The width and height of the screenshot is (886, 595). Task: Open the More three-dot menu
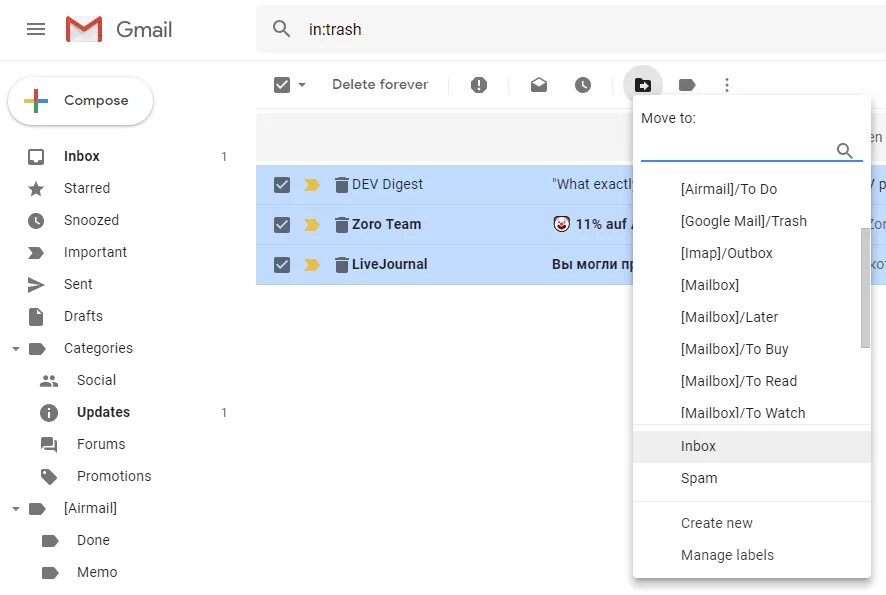[727, 85]
